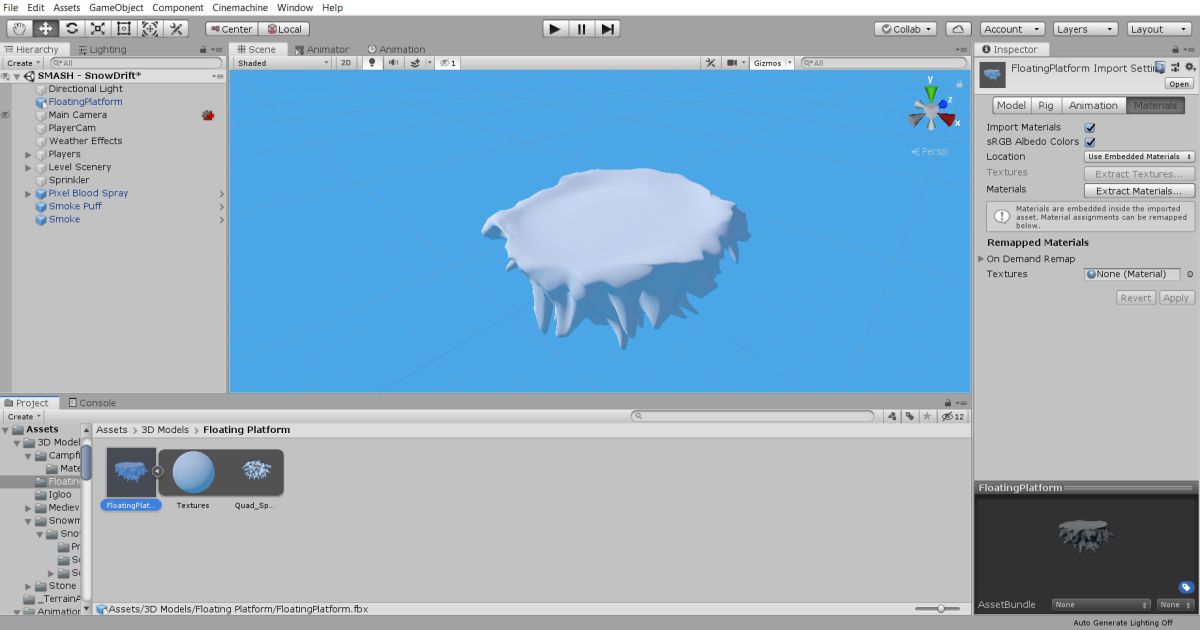Image resolution: width=1200 pixels, height=630 pixels.
Task: Select the Textures material thumbnail
Action: pyautogui.click(x=193, y=471)
